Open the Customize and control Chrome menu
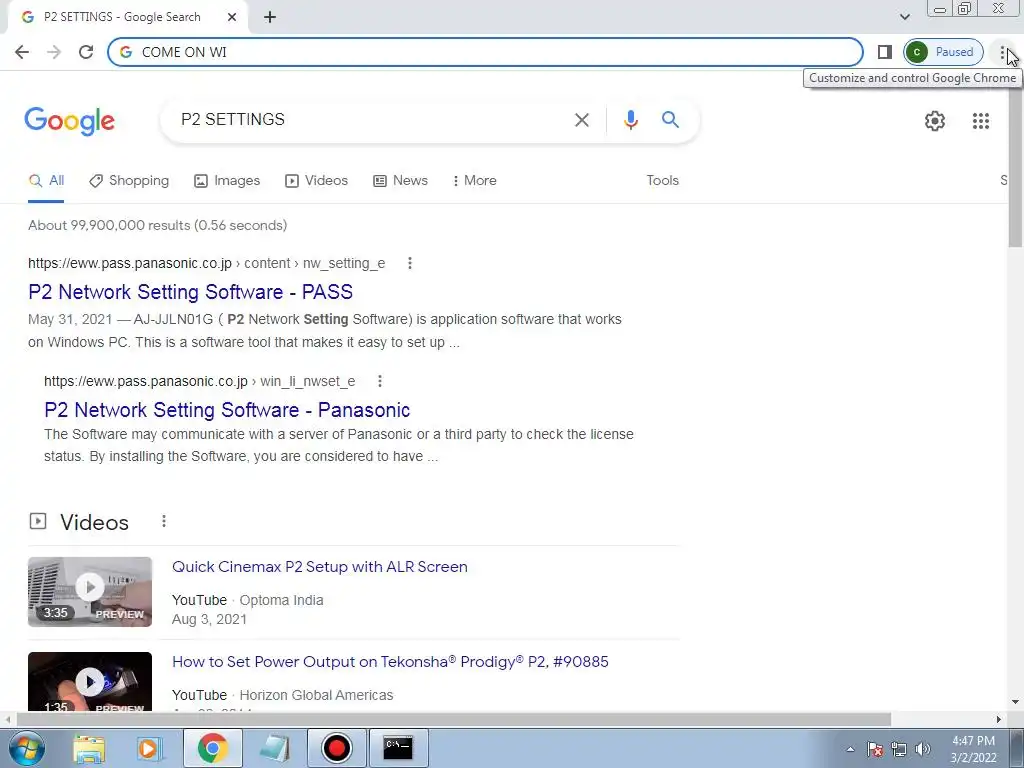Viewport: 1024px width, 768px height. pos(1002,52)
